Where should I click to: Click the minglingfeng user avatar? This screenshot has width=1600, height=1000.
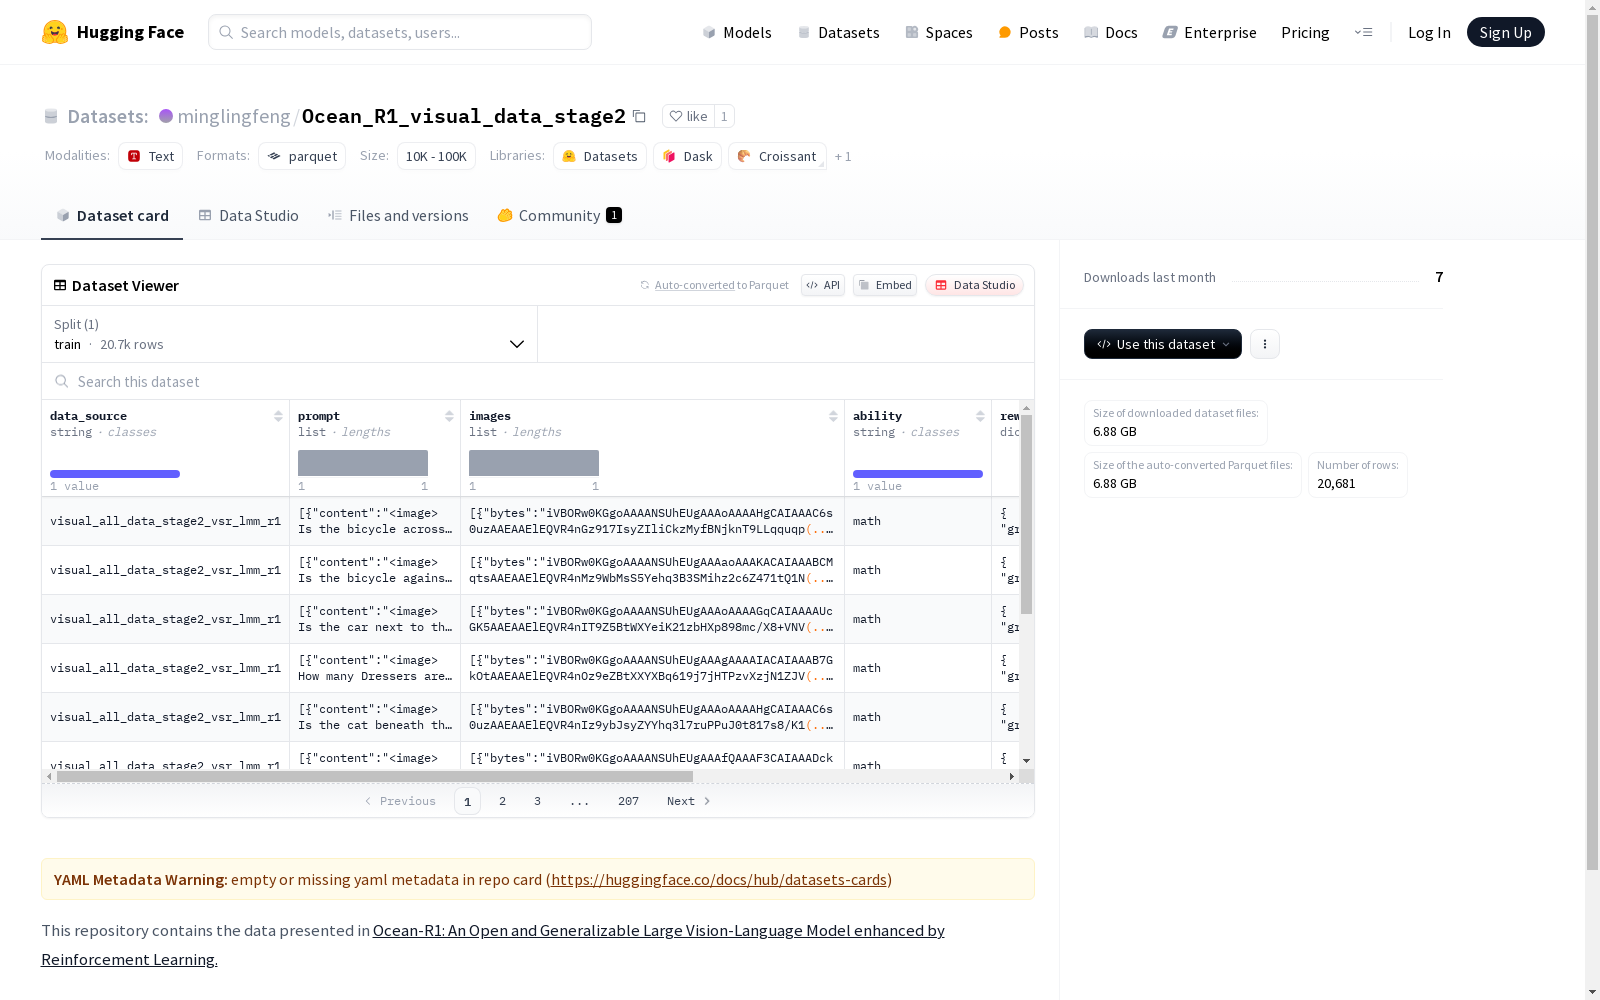tap(166, 116)
